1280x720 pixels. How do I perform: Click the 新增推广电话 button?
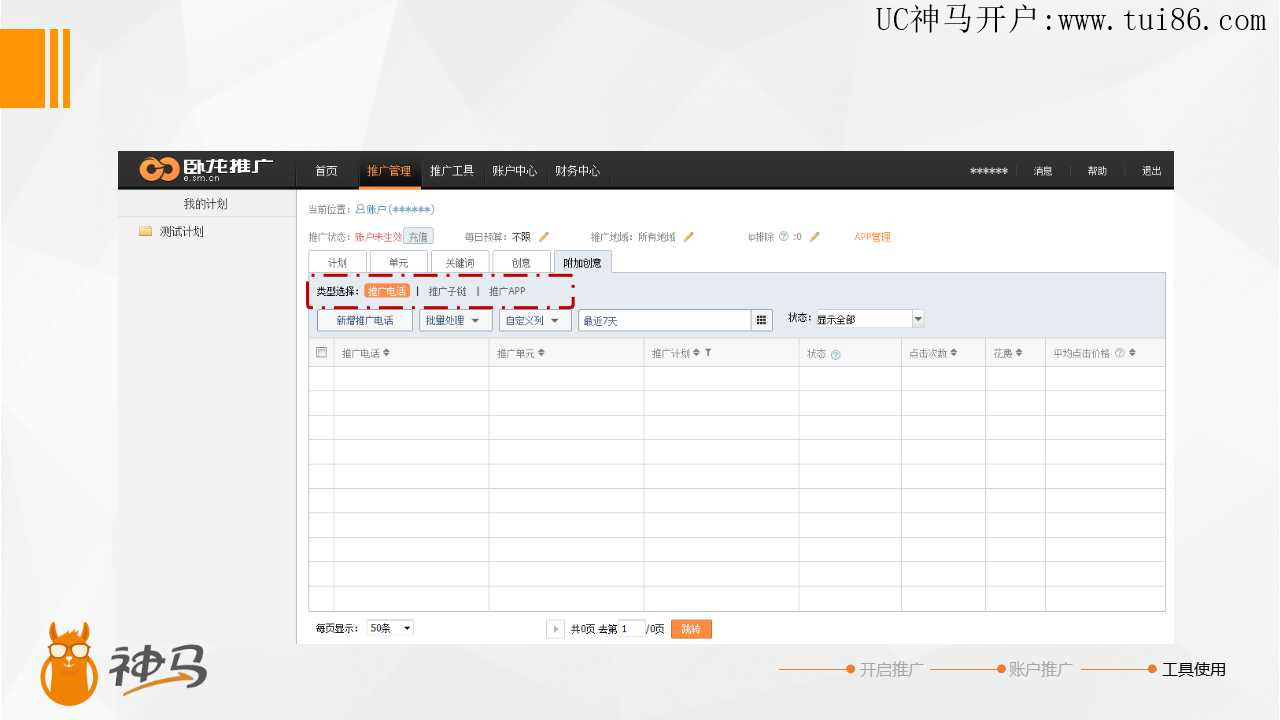(364, 320)
